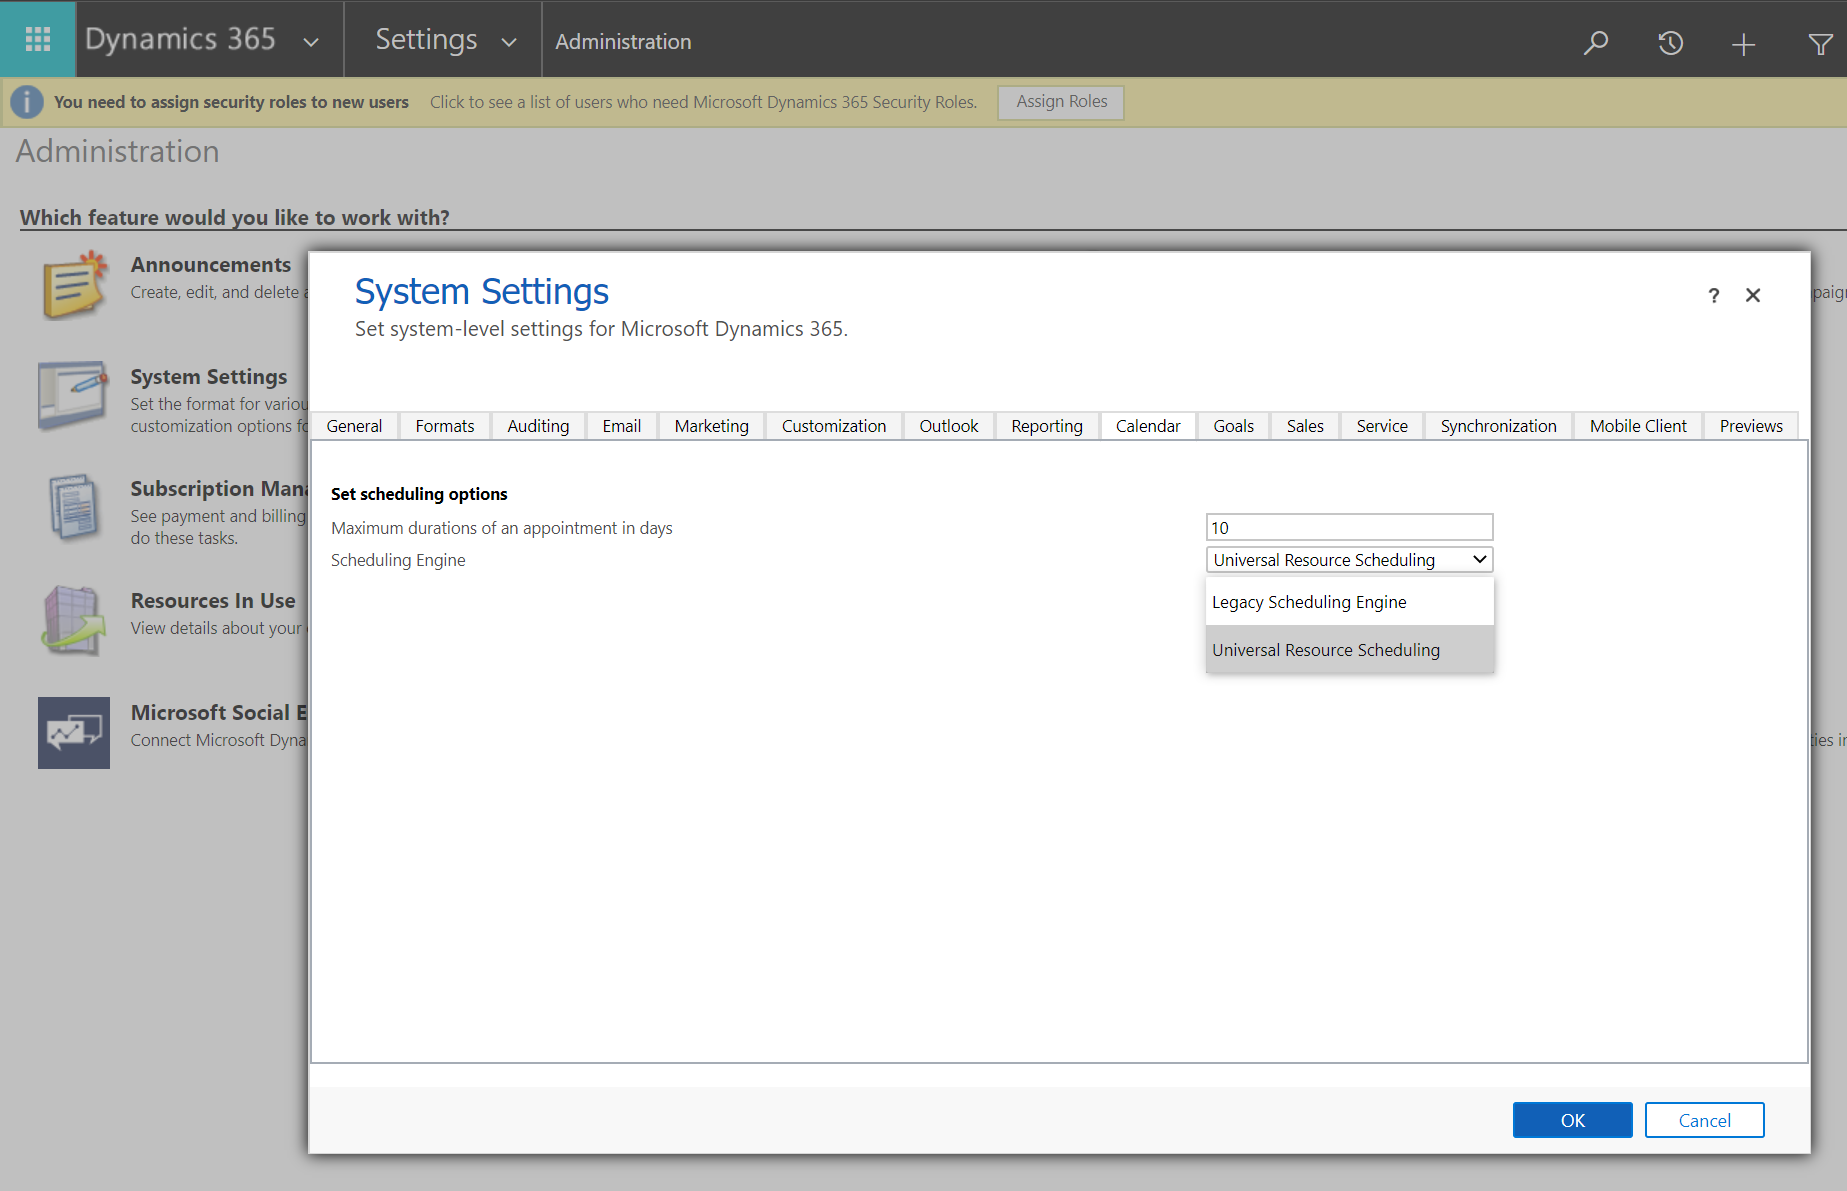Switch to the Customization tab

click(834, 426)
